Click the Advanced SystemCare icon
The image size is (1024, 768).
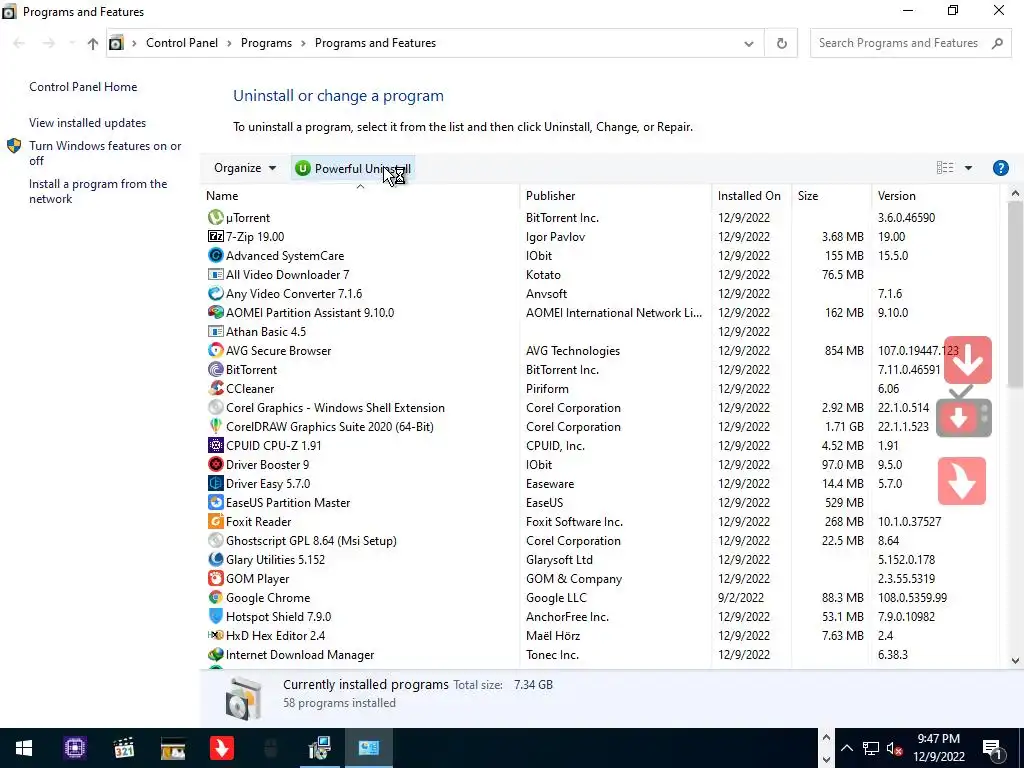216,255
